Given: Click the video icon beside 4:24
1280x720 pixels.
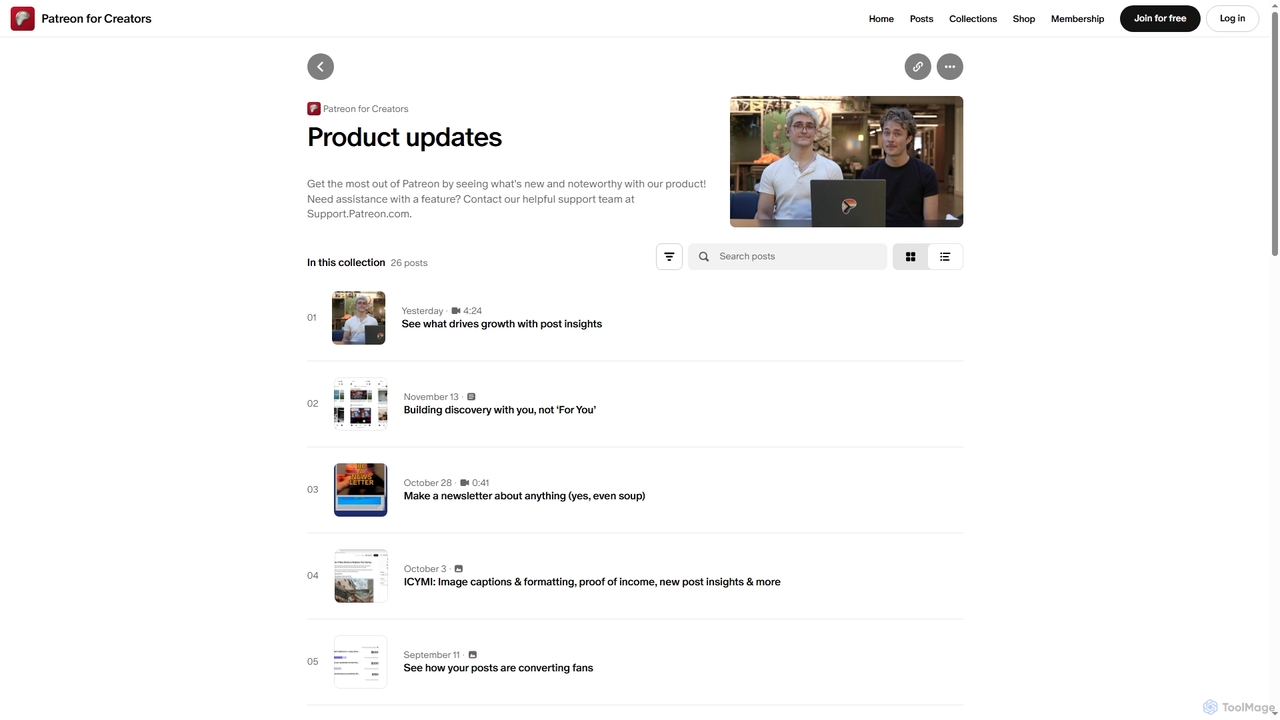Looking at the screenshot, I should coord(456,311).
